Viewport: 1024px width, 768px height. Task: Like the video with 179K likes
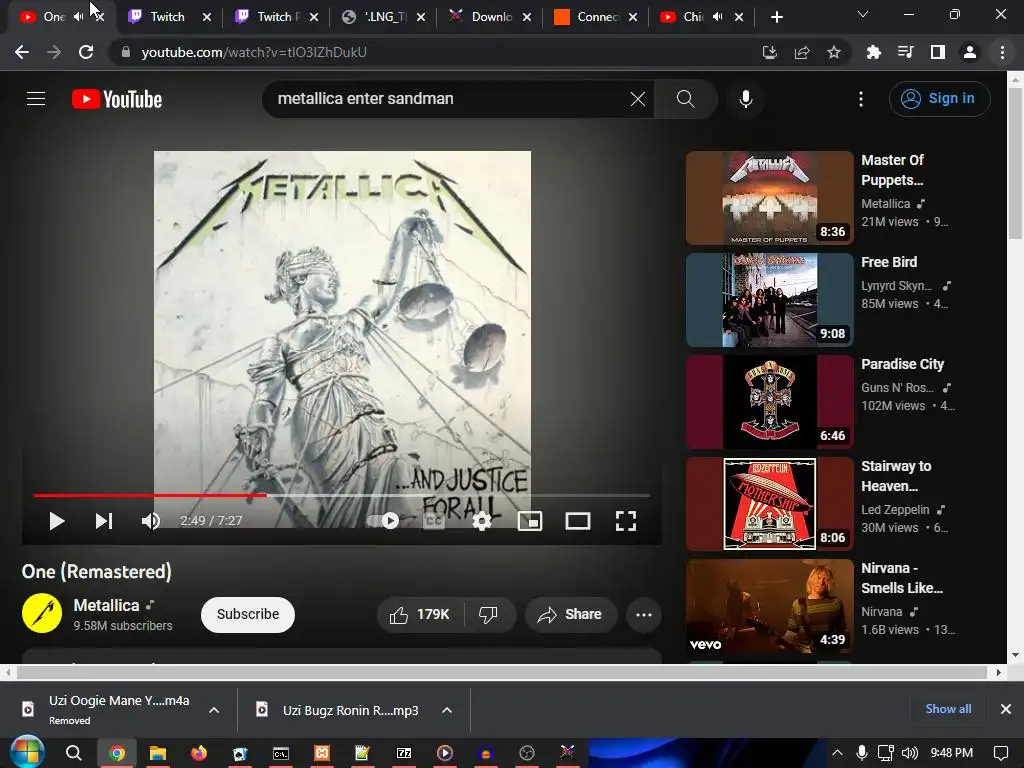(419, 615)
